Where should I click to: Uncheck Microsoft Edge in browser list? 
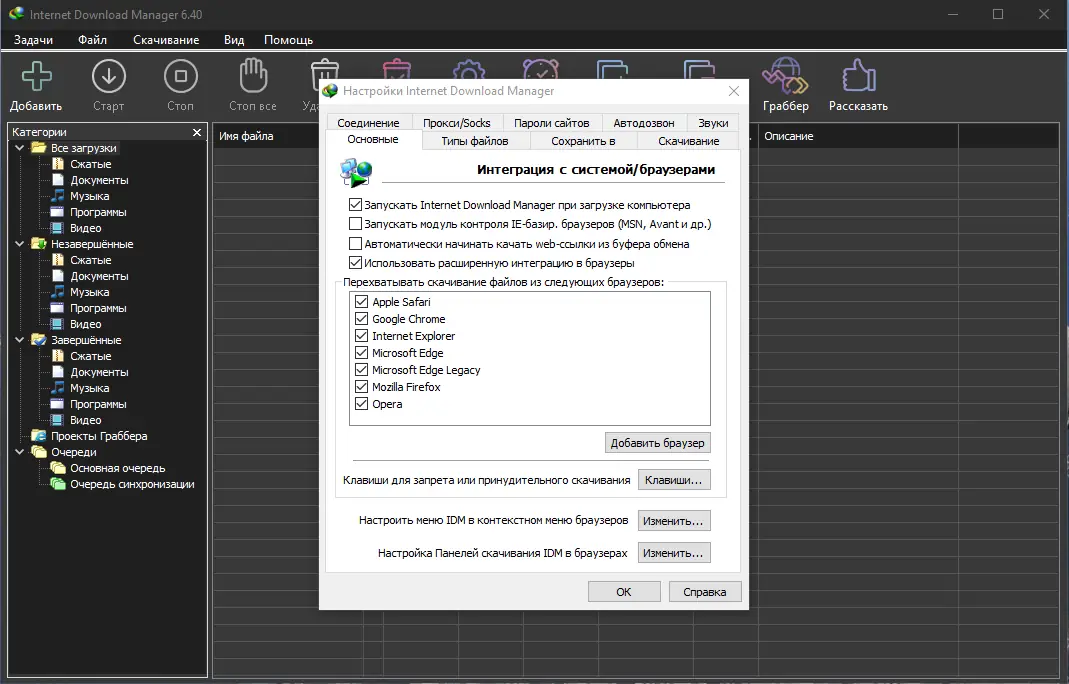click(361, 353)
